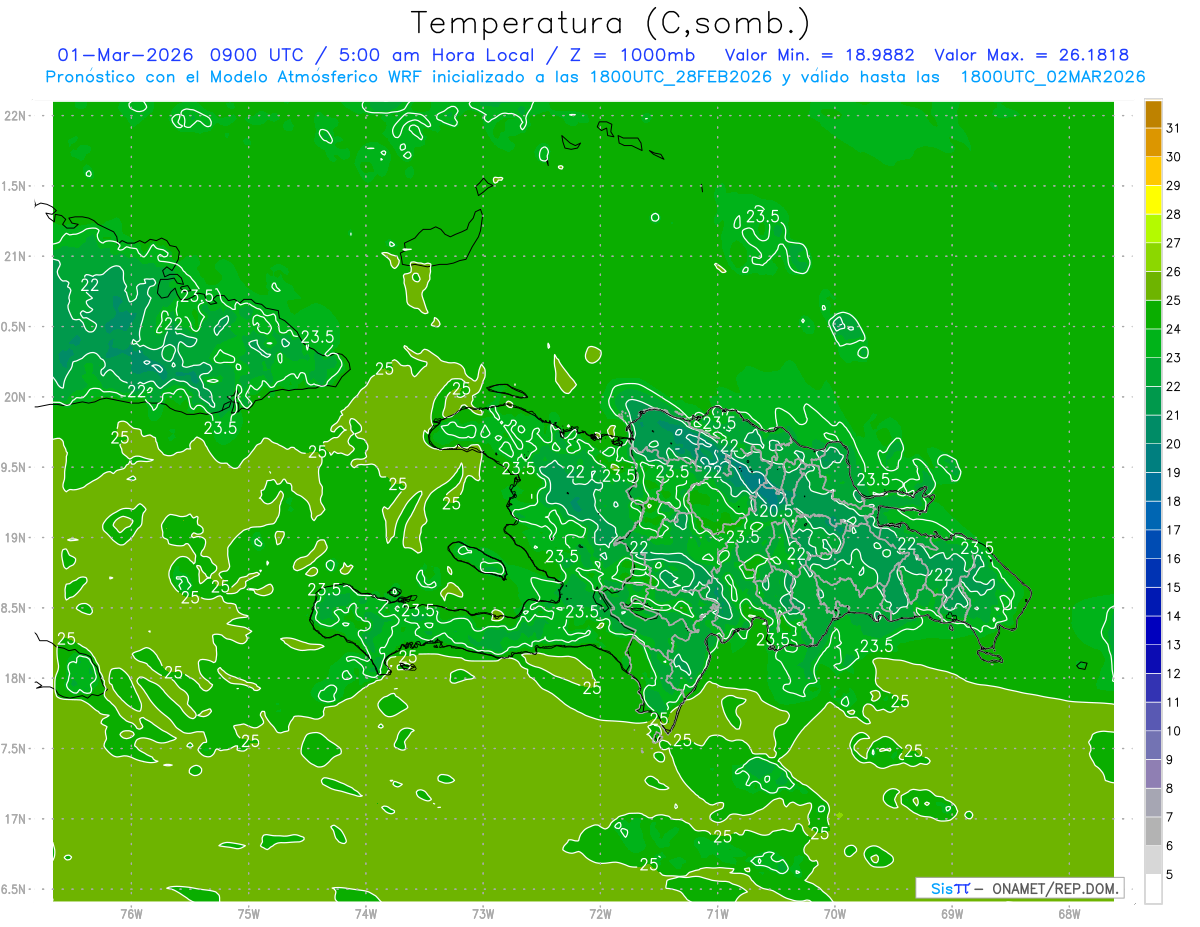Image resolution: width=1200 pixels, height=927 pixels.
Task: Click the purple swatch between 8 and 9
Action: (1153, 775)
